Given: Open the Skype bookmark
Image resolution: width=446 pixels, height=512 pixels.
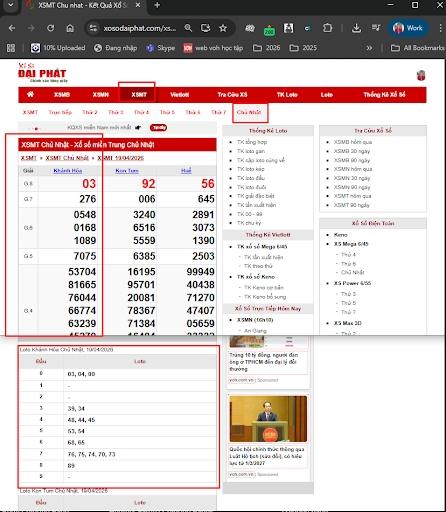Looking at the screenshot, I should point(161,48).
